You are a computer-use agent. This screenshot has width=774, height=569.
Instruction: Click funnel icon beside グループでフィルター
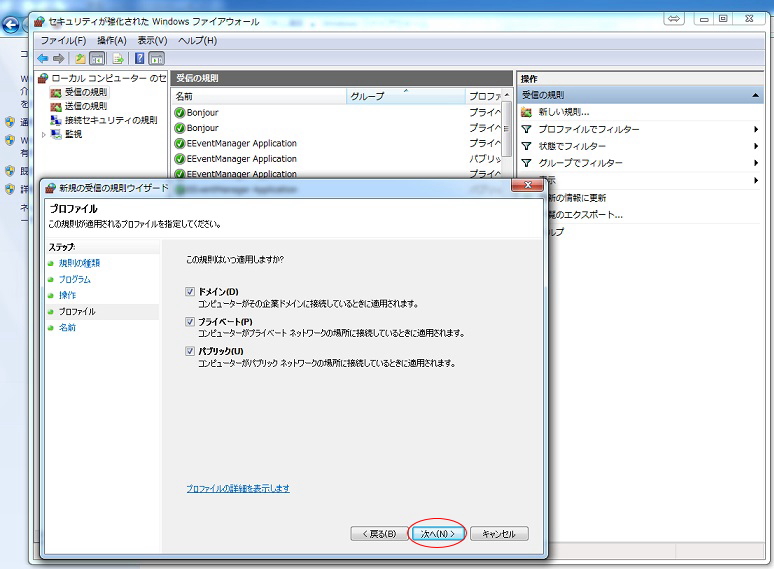[x=526, y=163]
